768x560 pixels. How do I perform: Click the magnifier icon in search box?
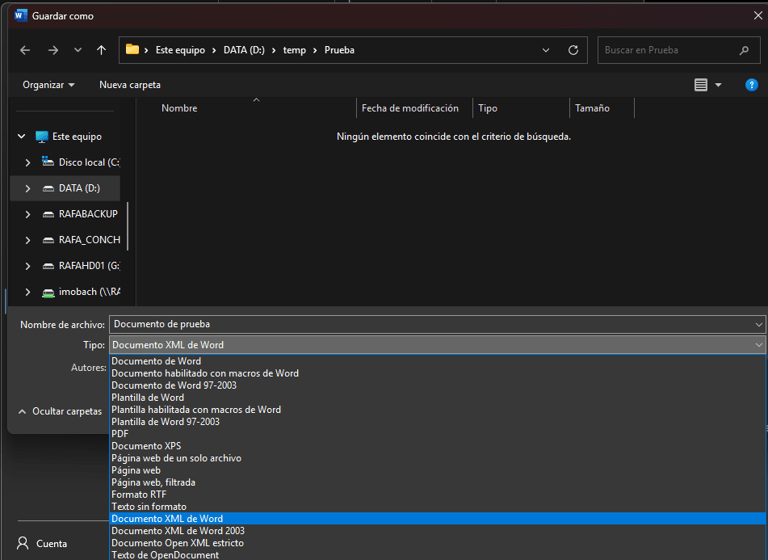point(744,50)
